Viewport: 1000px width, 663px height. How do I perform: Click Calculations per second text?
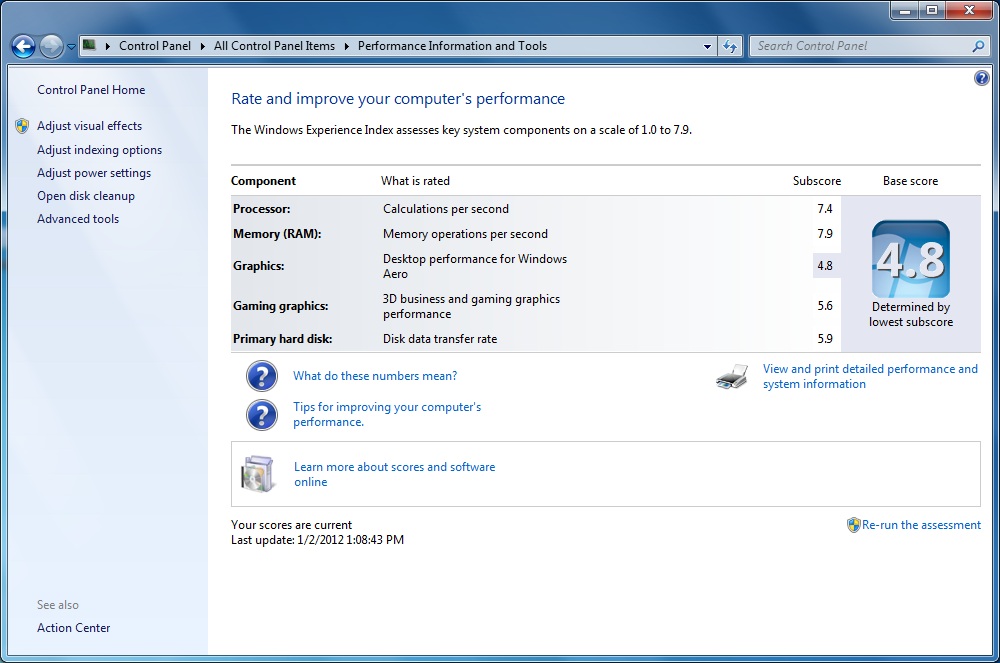tap(446, 208)
